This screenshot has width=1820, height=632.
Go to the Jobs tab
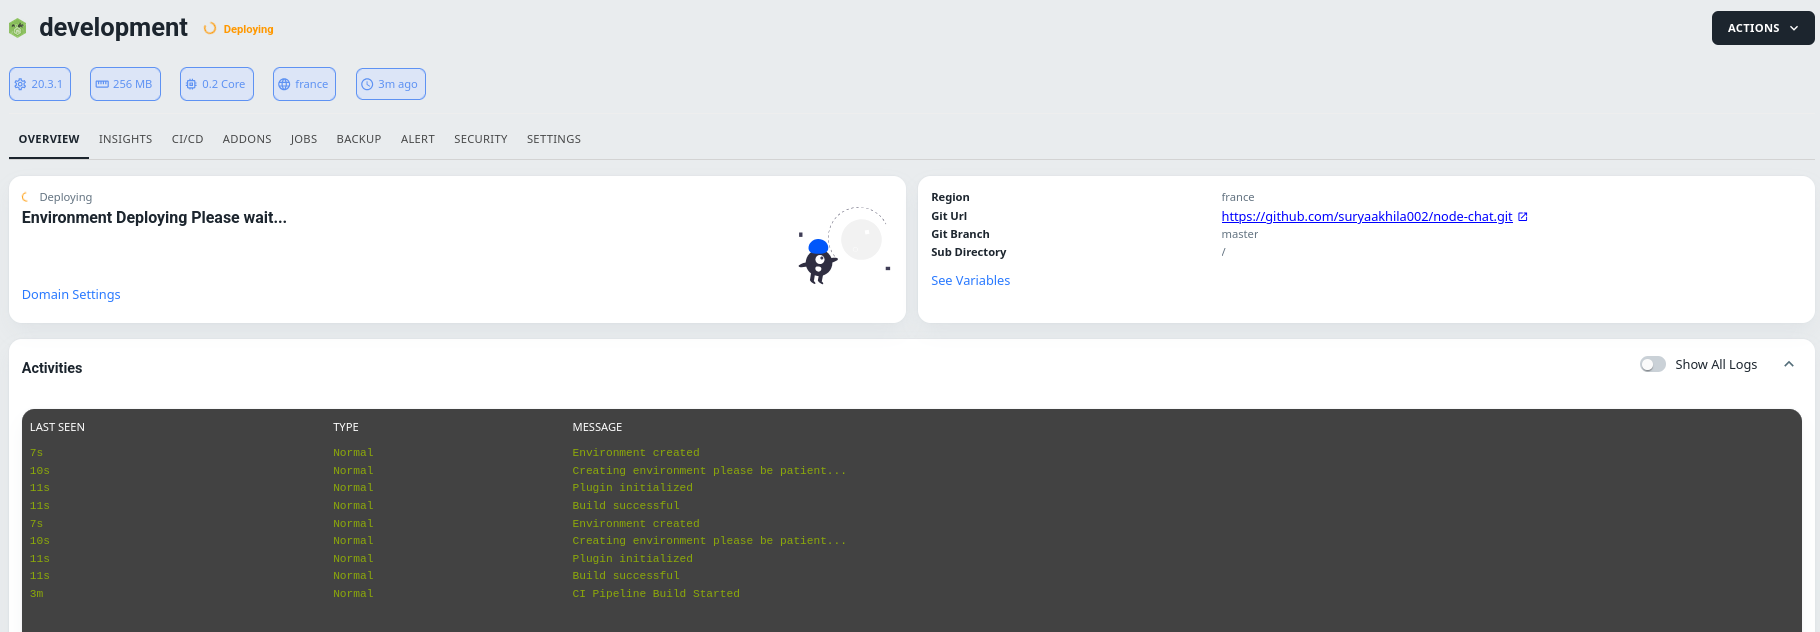pos(304,139)
